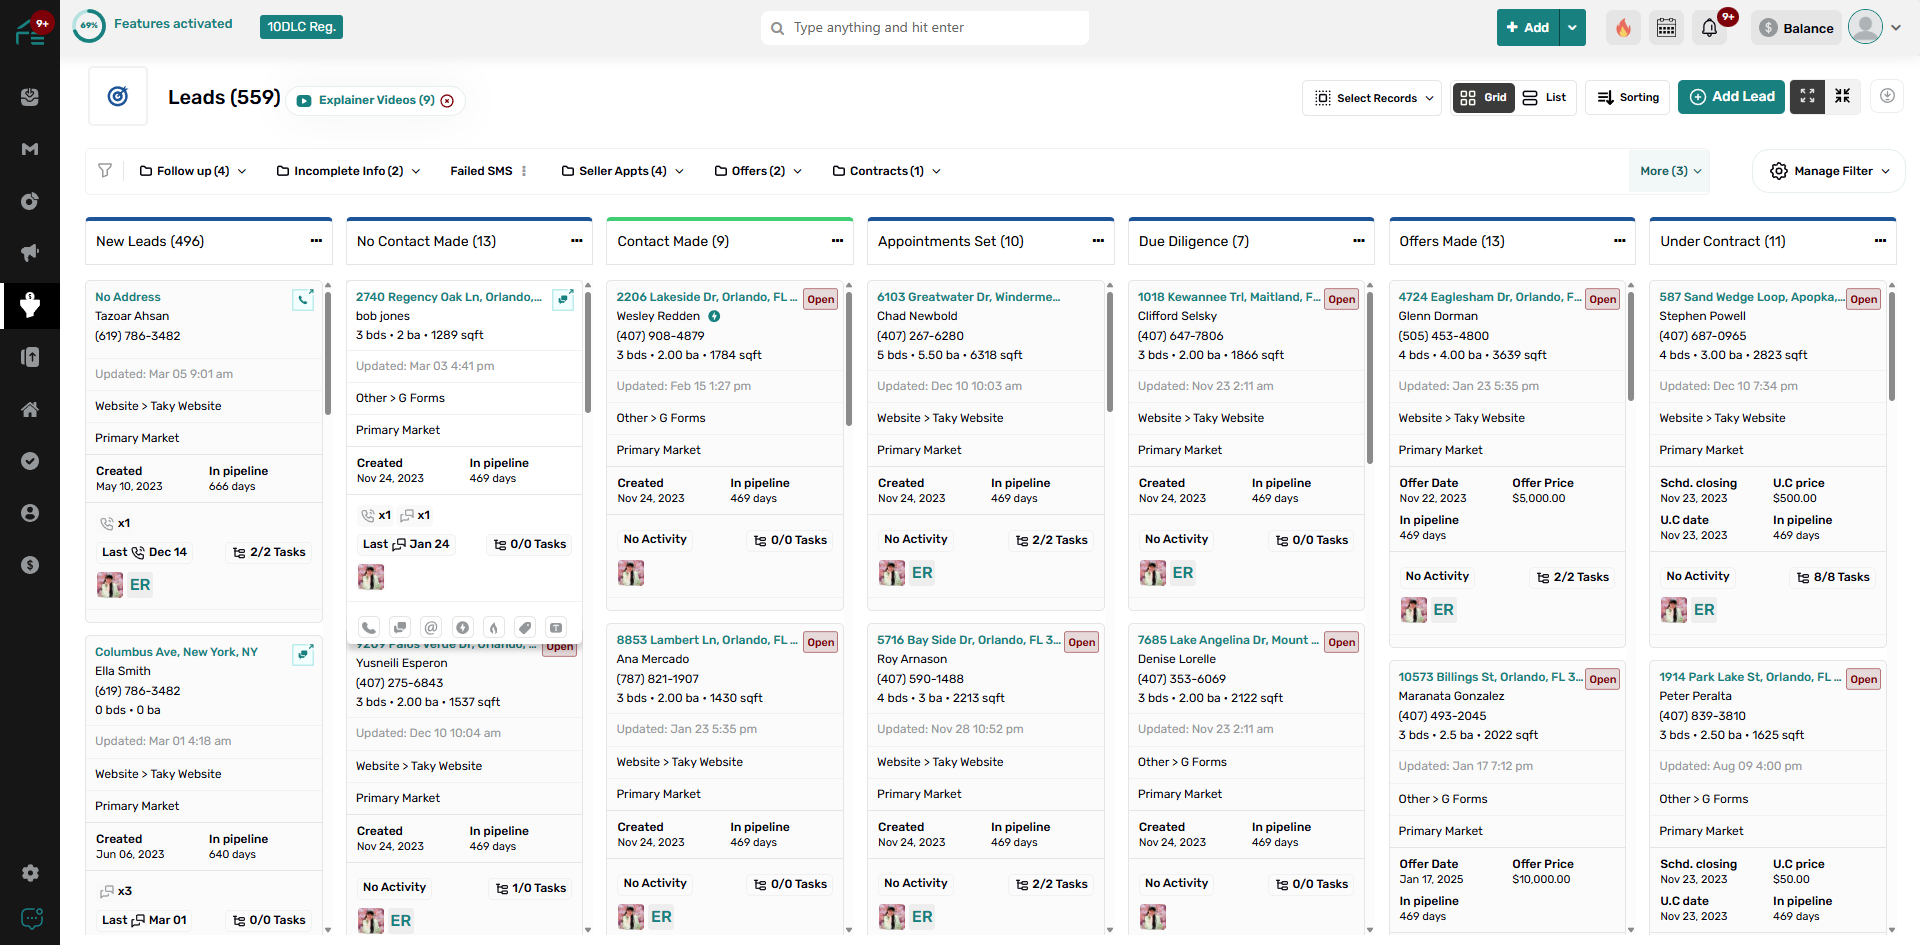Screen dimensions: 1920x945
Task: Select the Follow up (4) filter
Action: (193, 171)
